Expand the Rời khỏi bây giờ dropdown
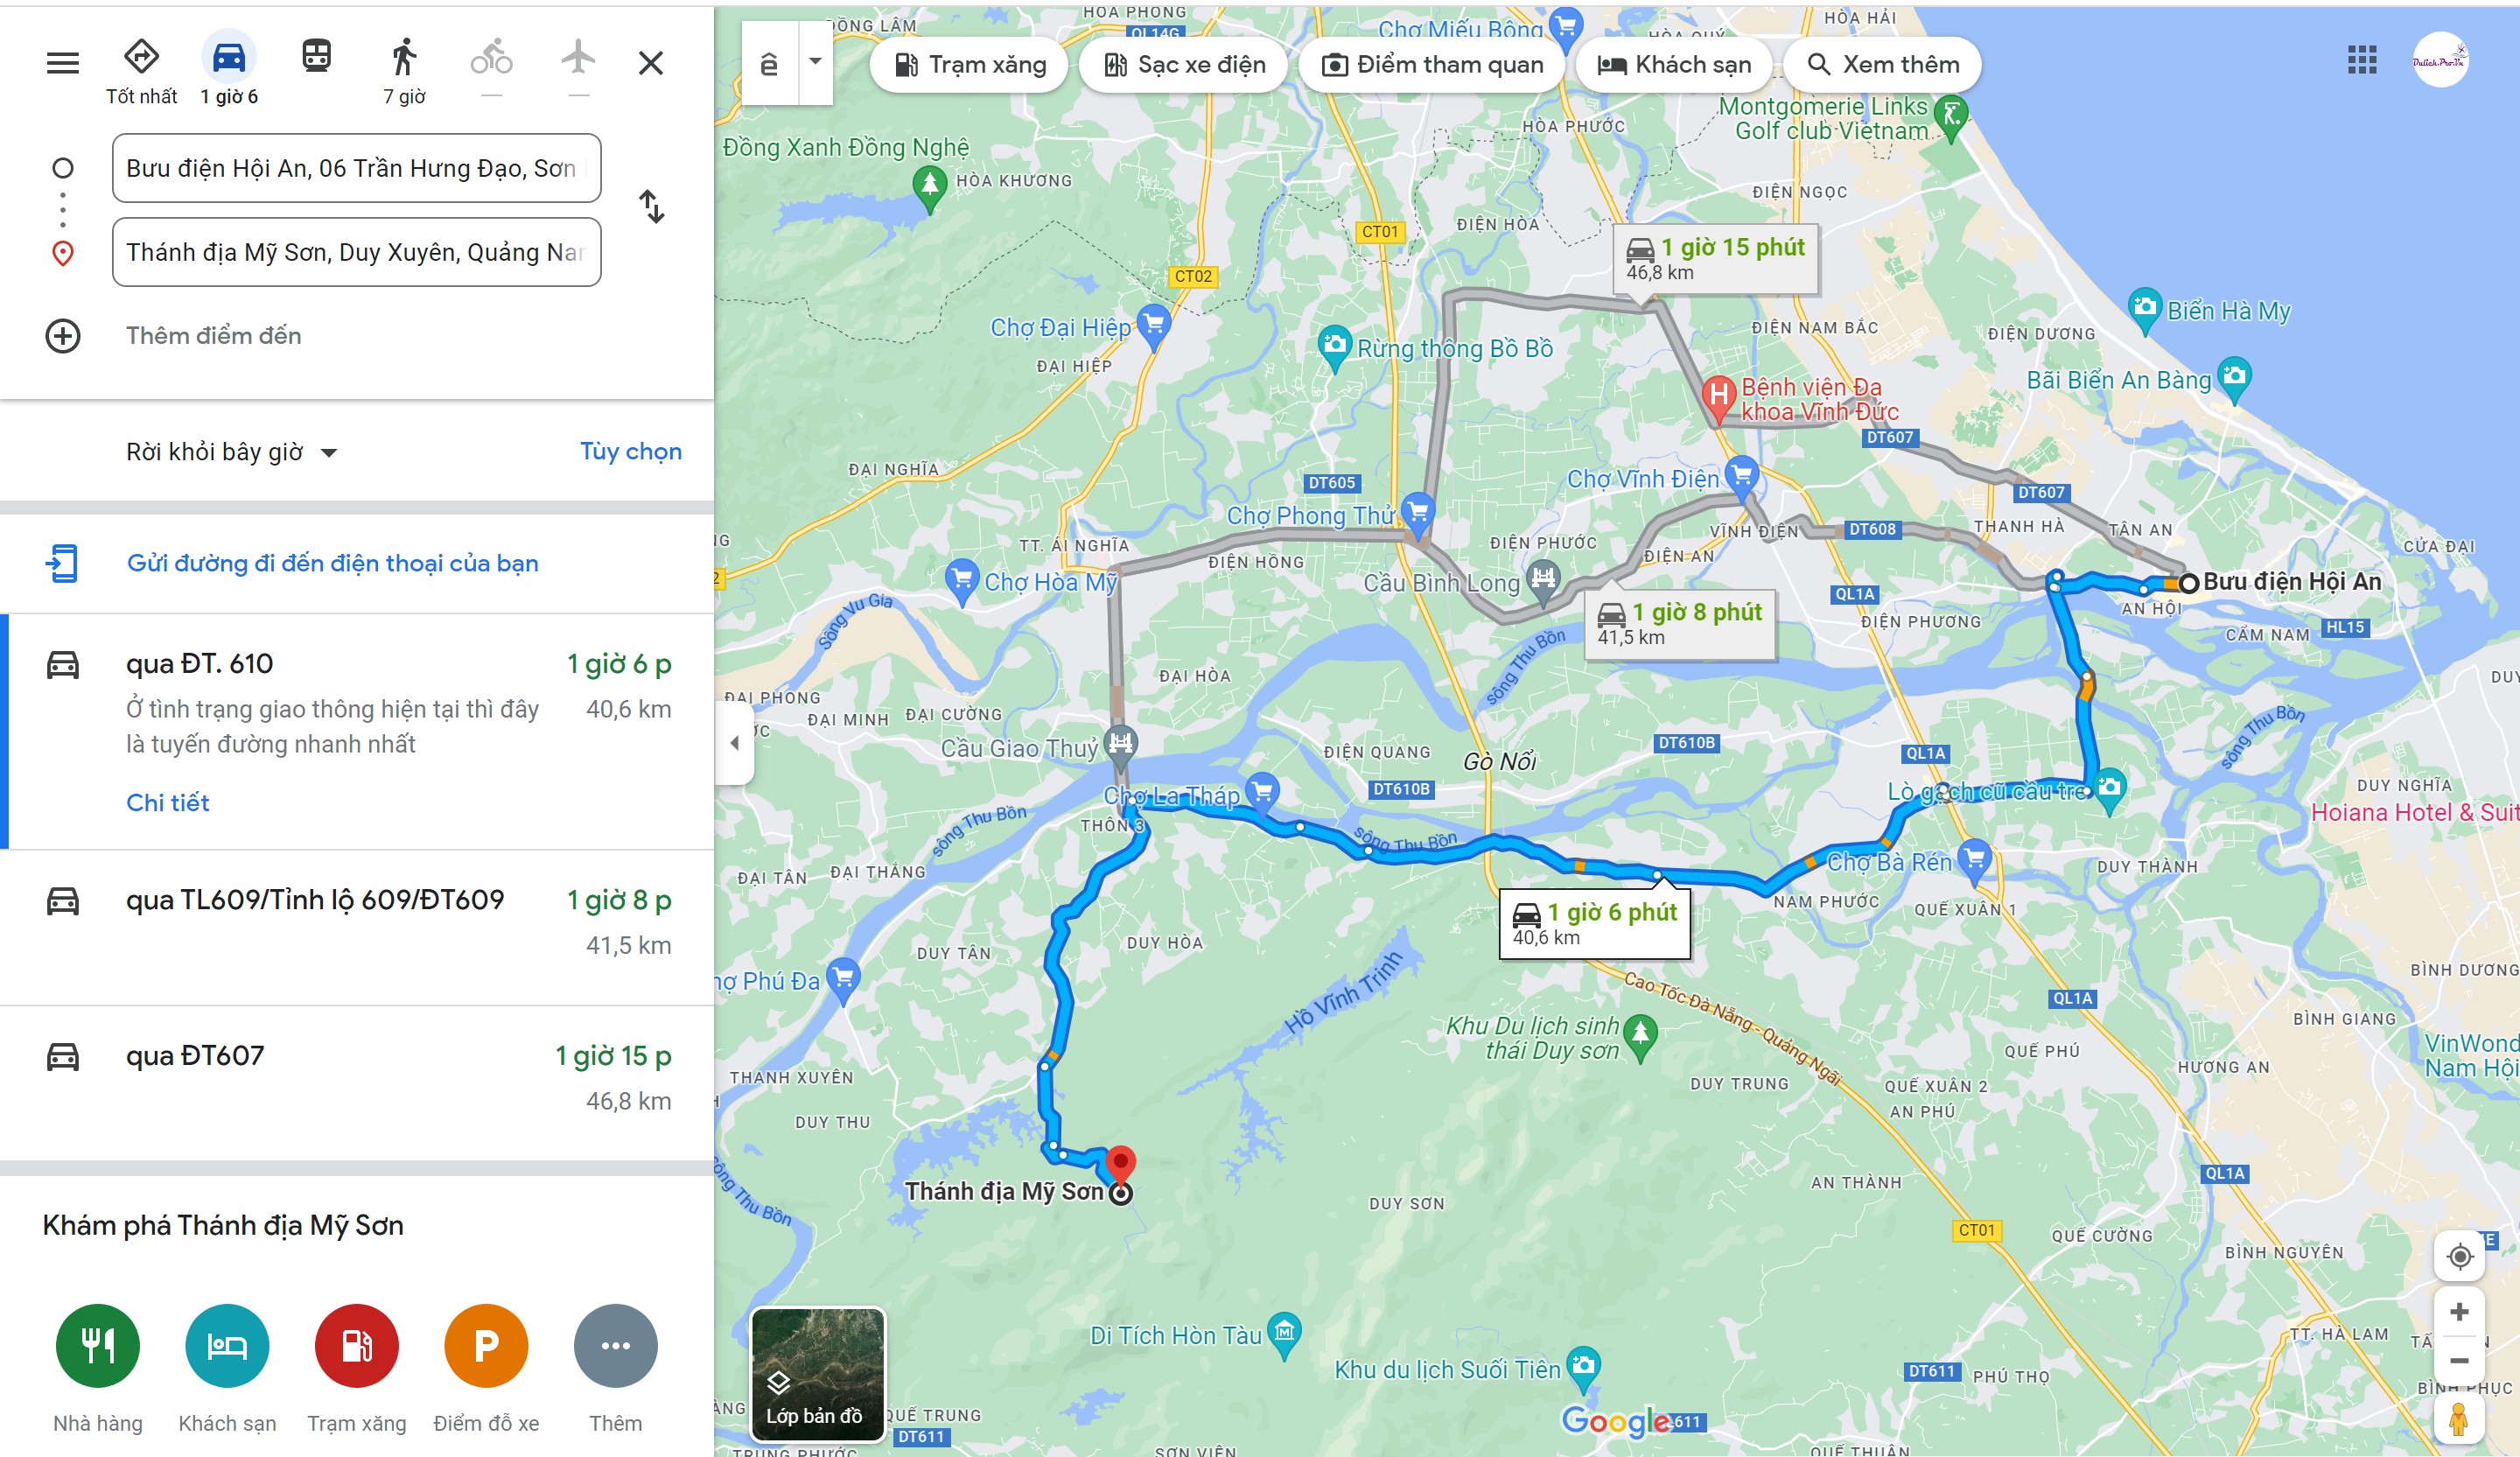This screenshot has width=2520, height=1457. point(232,452)
